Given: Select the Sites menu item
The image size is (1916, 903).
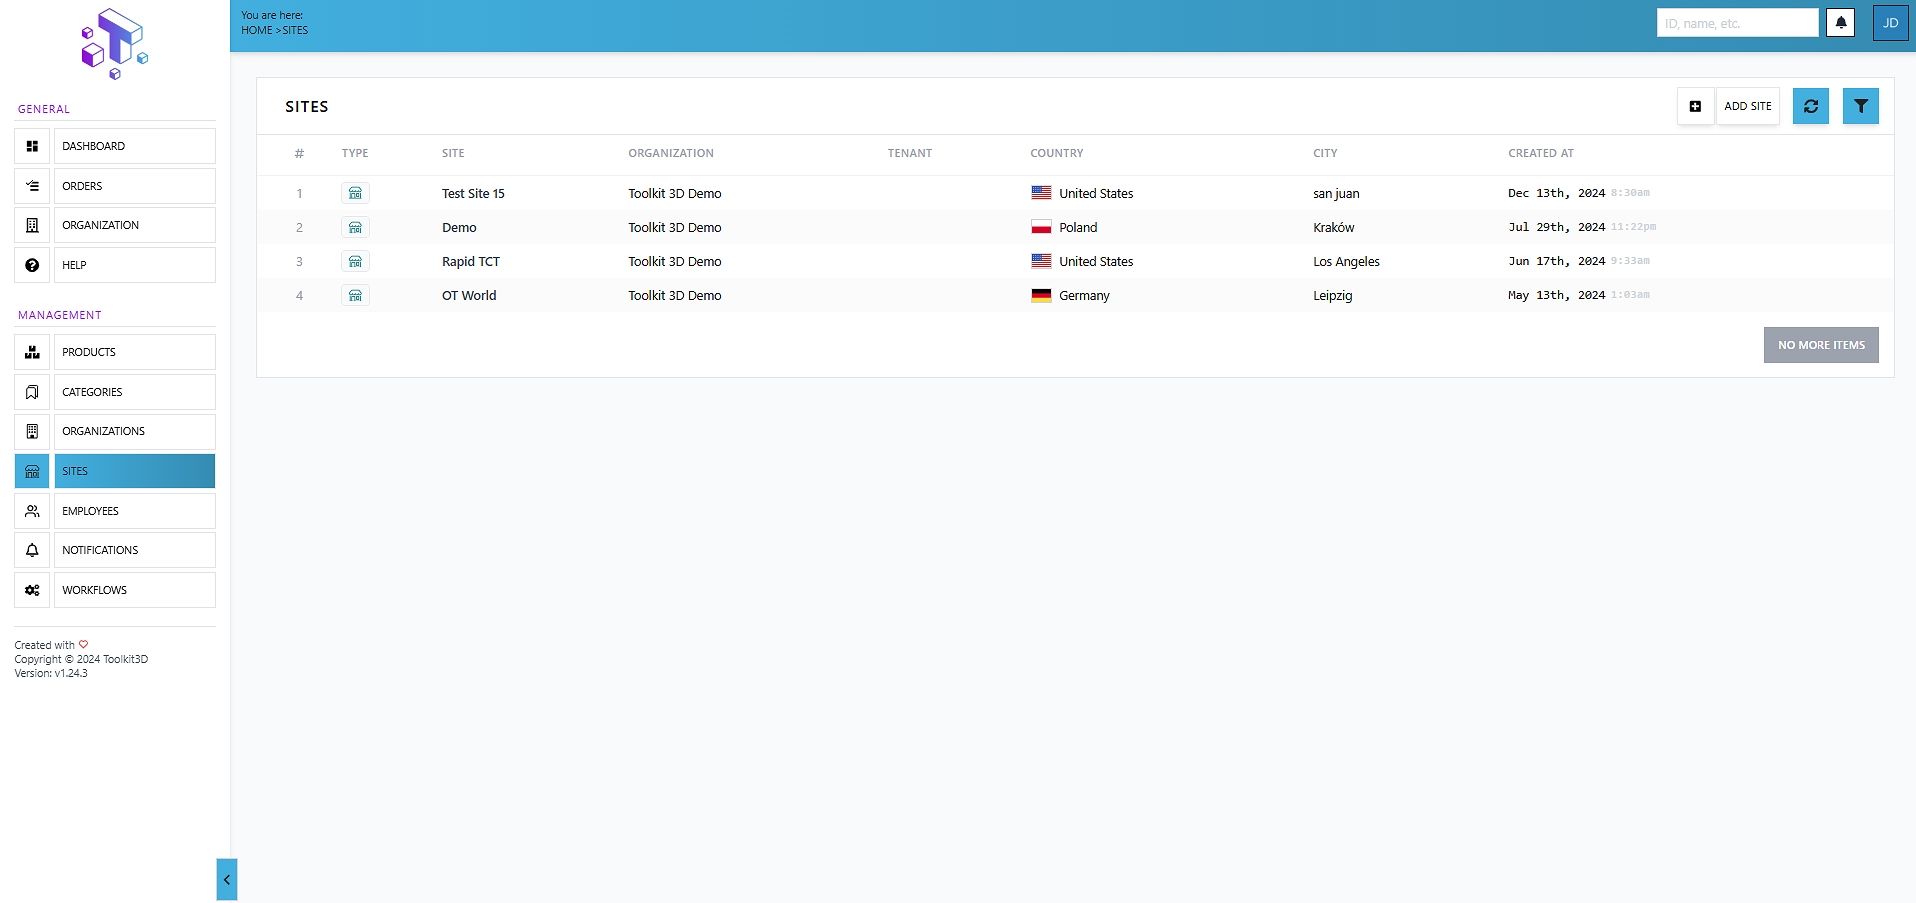Looking at the screenshot, I should coord(134,471).
